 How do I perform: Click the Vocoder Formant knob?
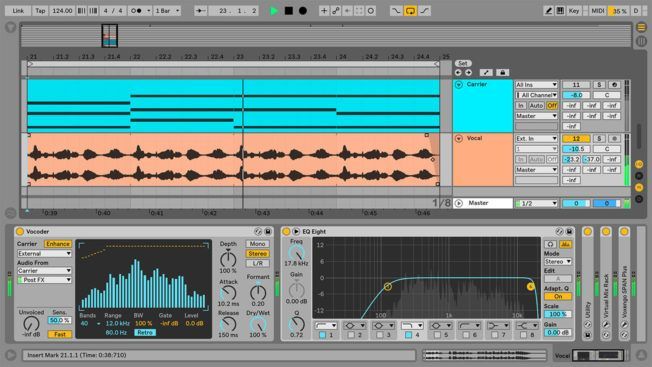258,293
